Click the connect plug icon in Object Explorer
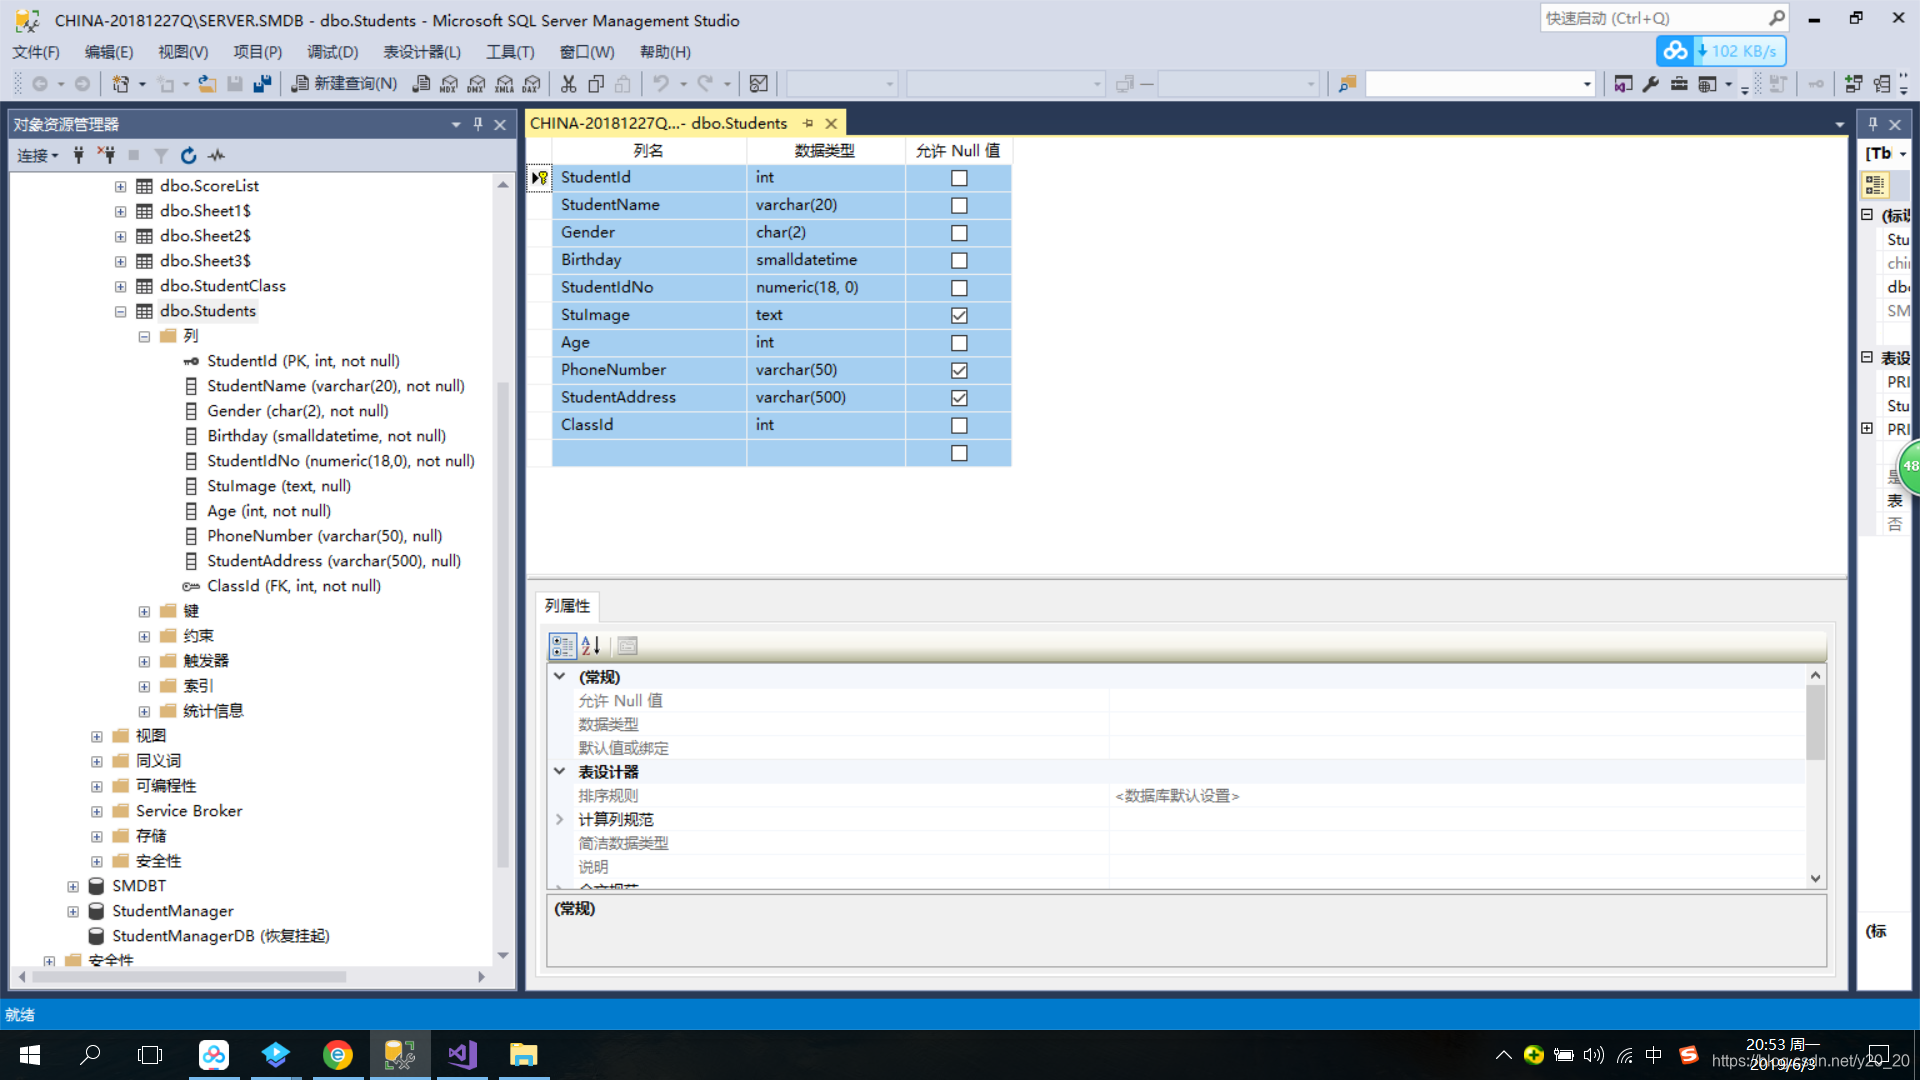 coord(78,155)
